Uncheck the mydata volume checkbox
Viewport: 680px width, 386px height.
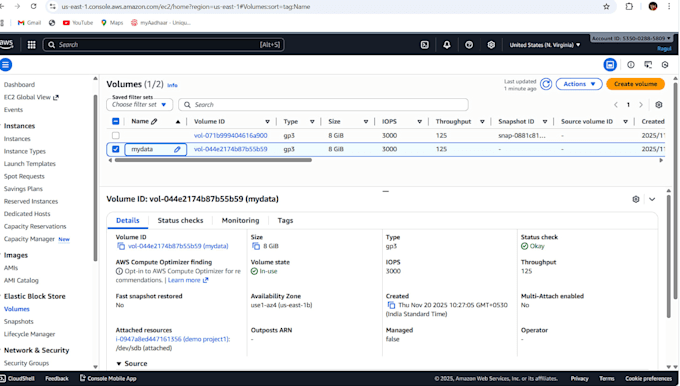click(x=116, y=149)
